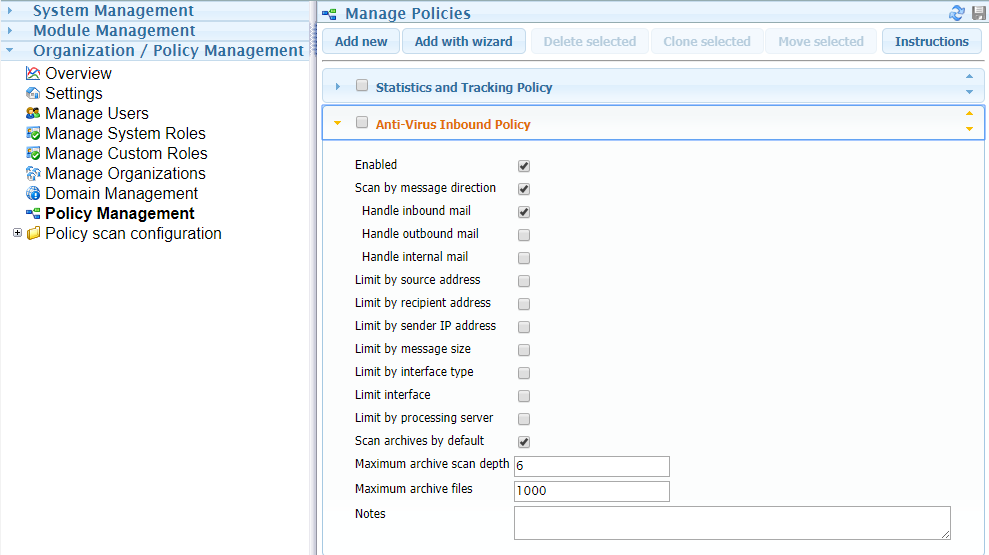Uncheck the Enabled checkbox
The image size is (989, 555).
524,166
